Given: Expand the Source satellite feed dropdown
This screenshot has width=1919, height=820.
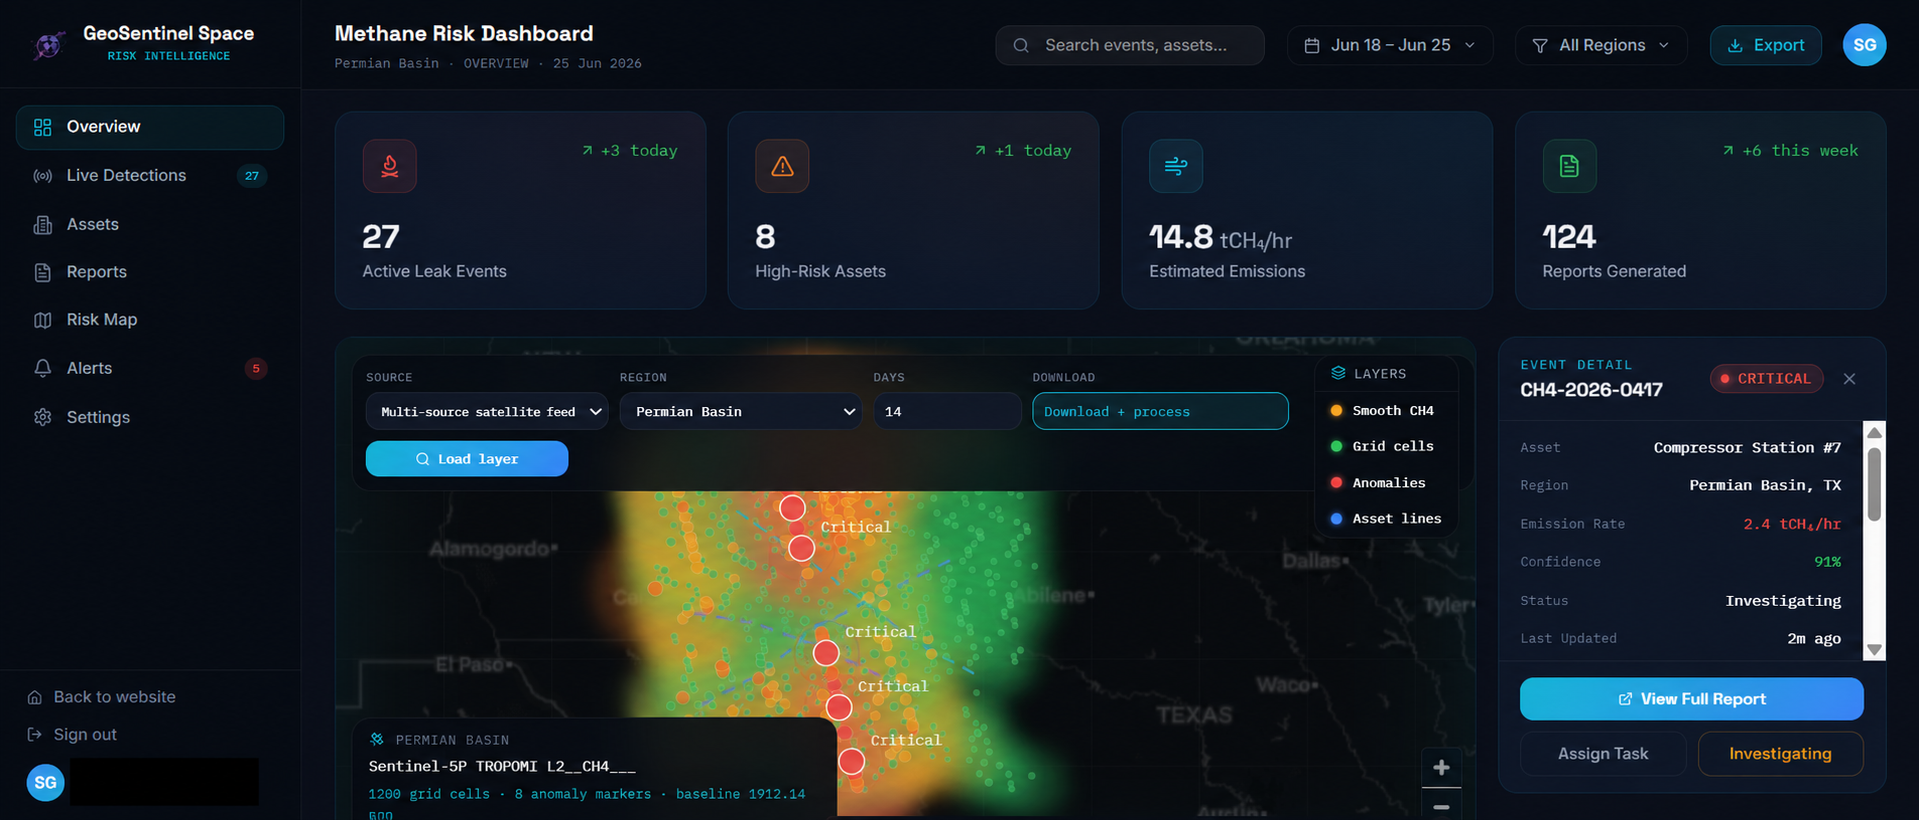Looking at the screenshot, I should point(487,411).
